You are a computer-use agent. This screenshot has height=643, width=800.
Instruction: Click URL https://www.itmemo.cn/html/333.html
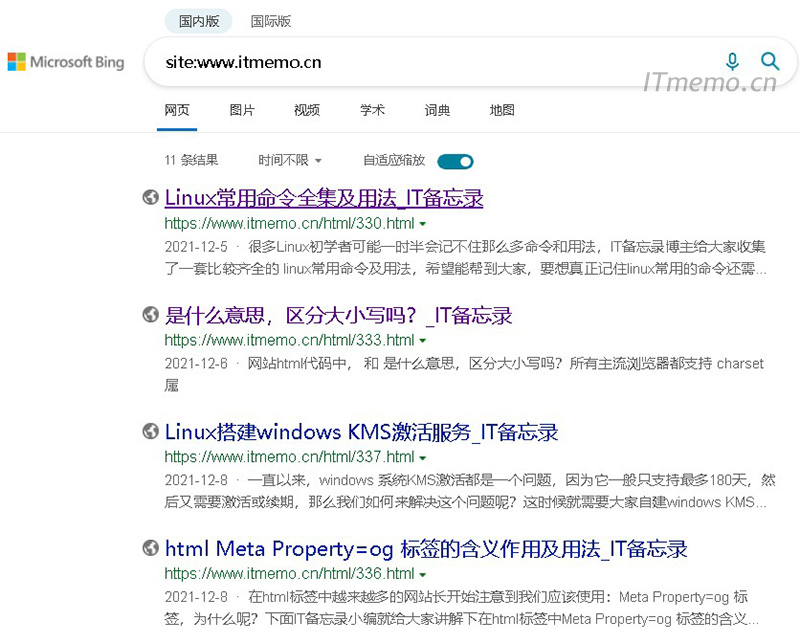click(289, 340)
